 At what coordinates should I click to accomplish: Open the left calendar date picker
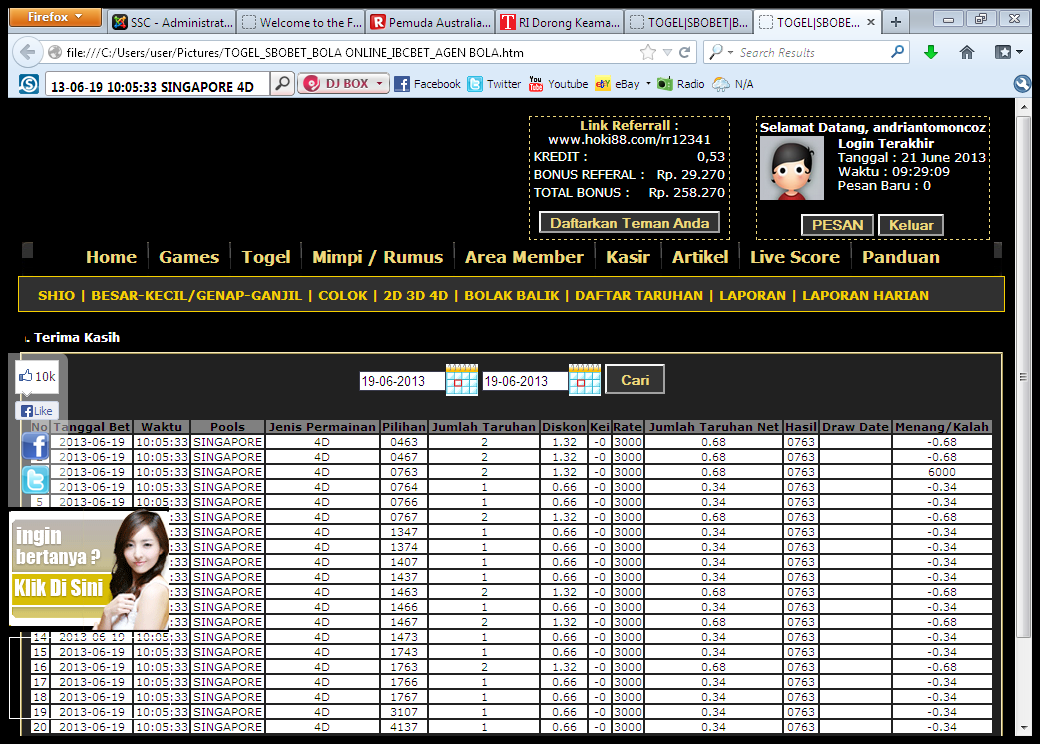[x=461, y=380]
